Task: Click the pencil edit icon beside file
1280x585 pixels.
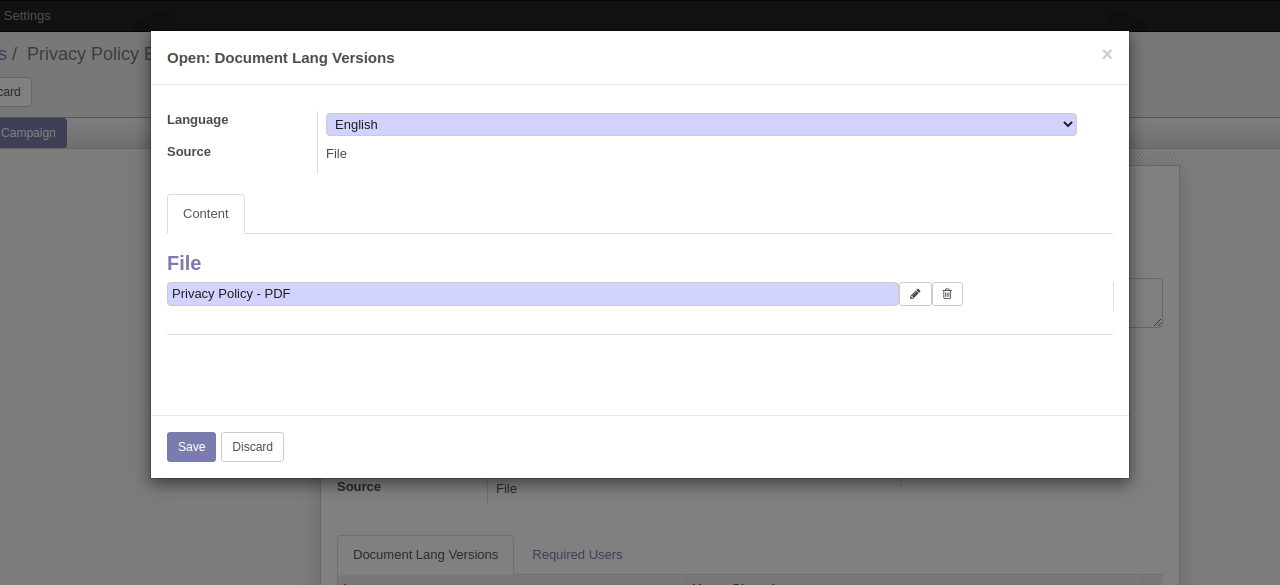Action: 915,294
